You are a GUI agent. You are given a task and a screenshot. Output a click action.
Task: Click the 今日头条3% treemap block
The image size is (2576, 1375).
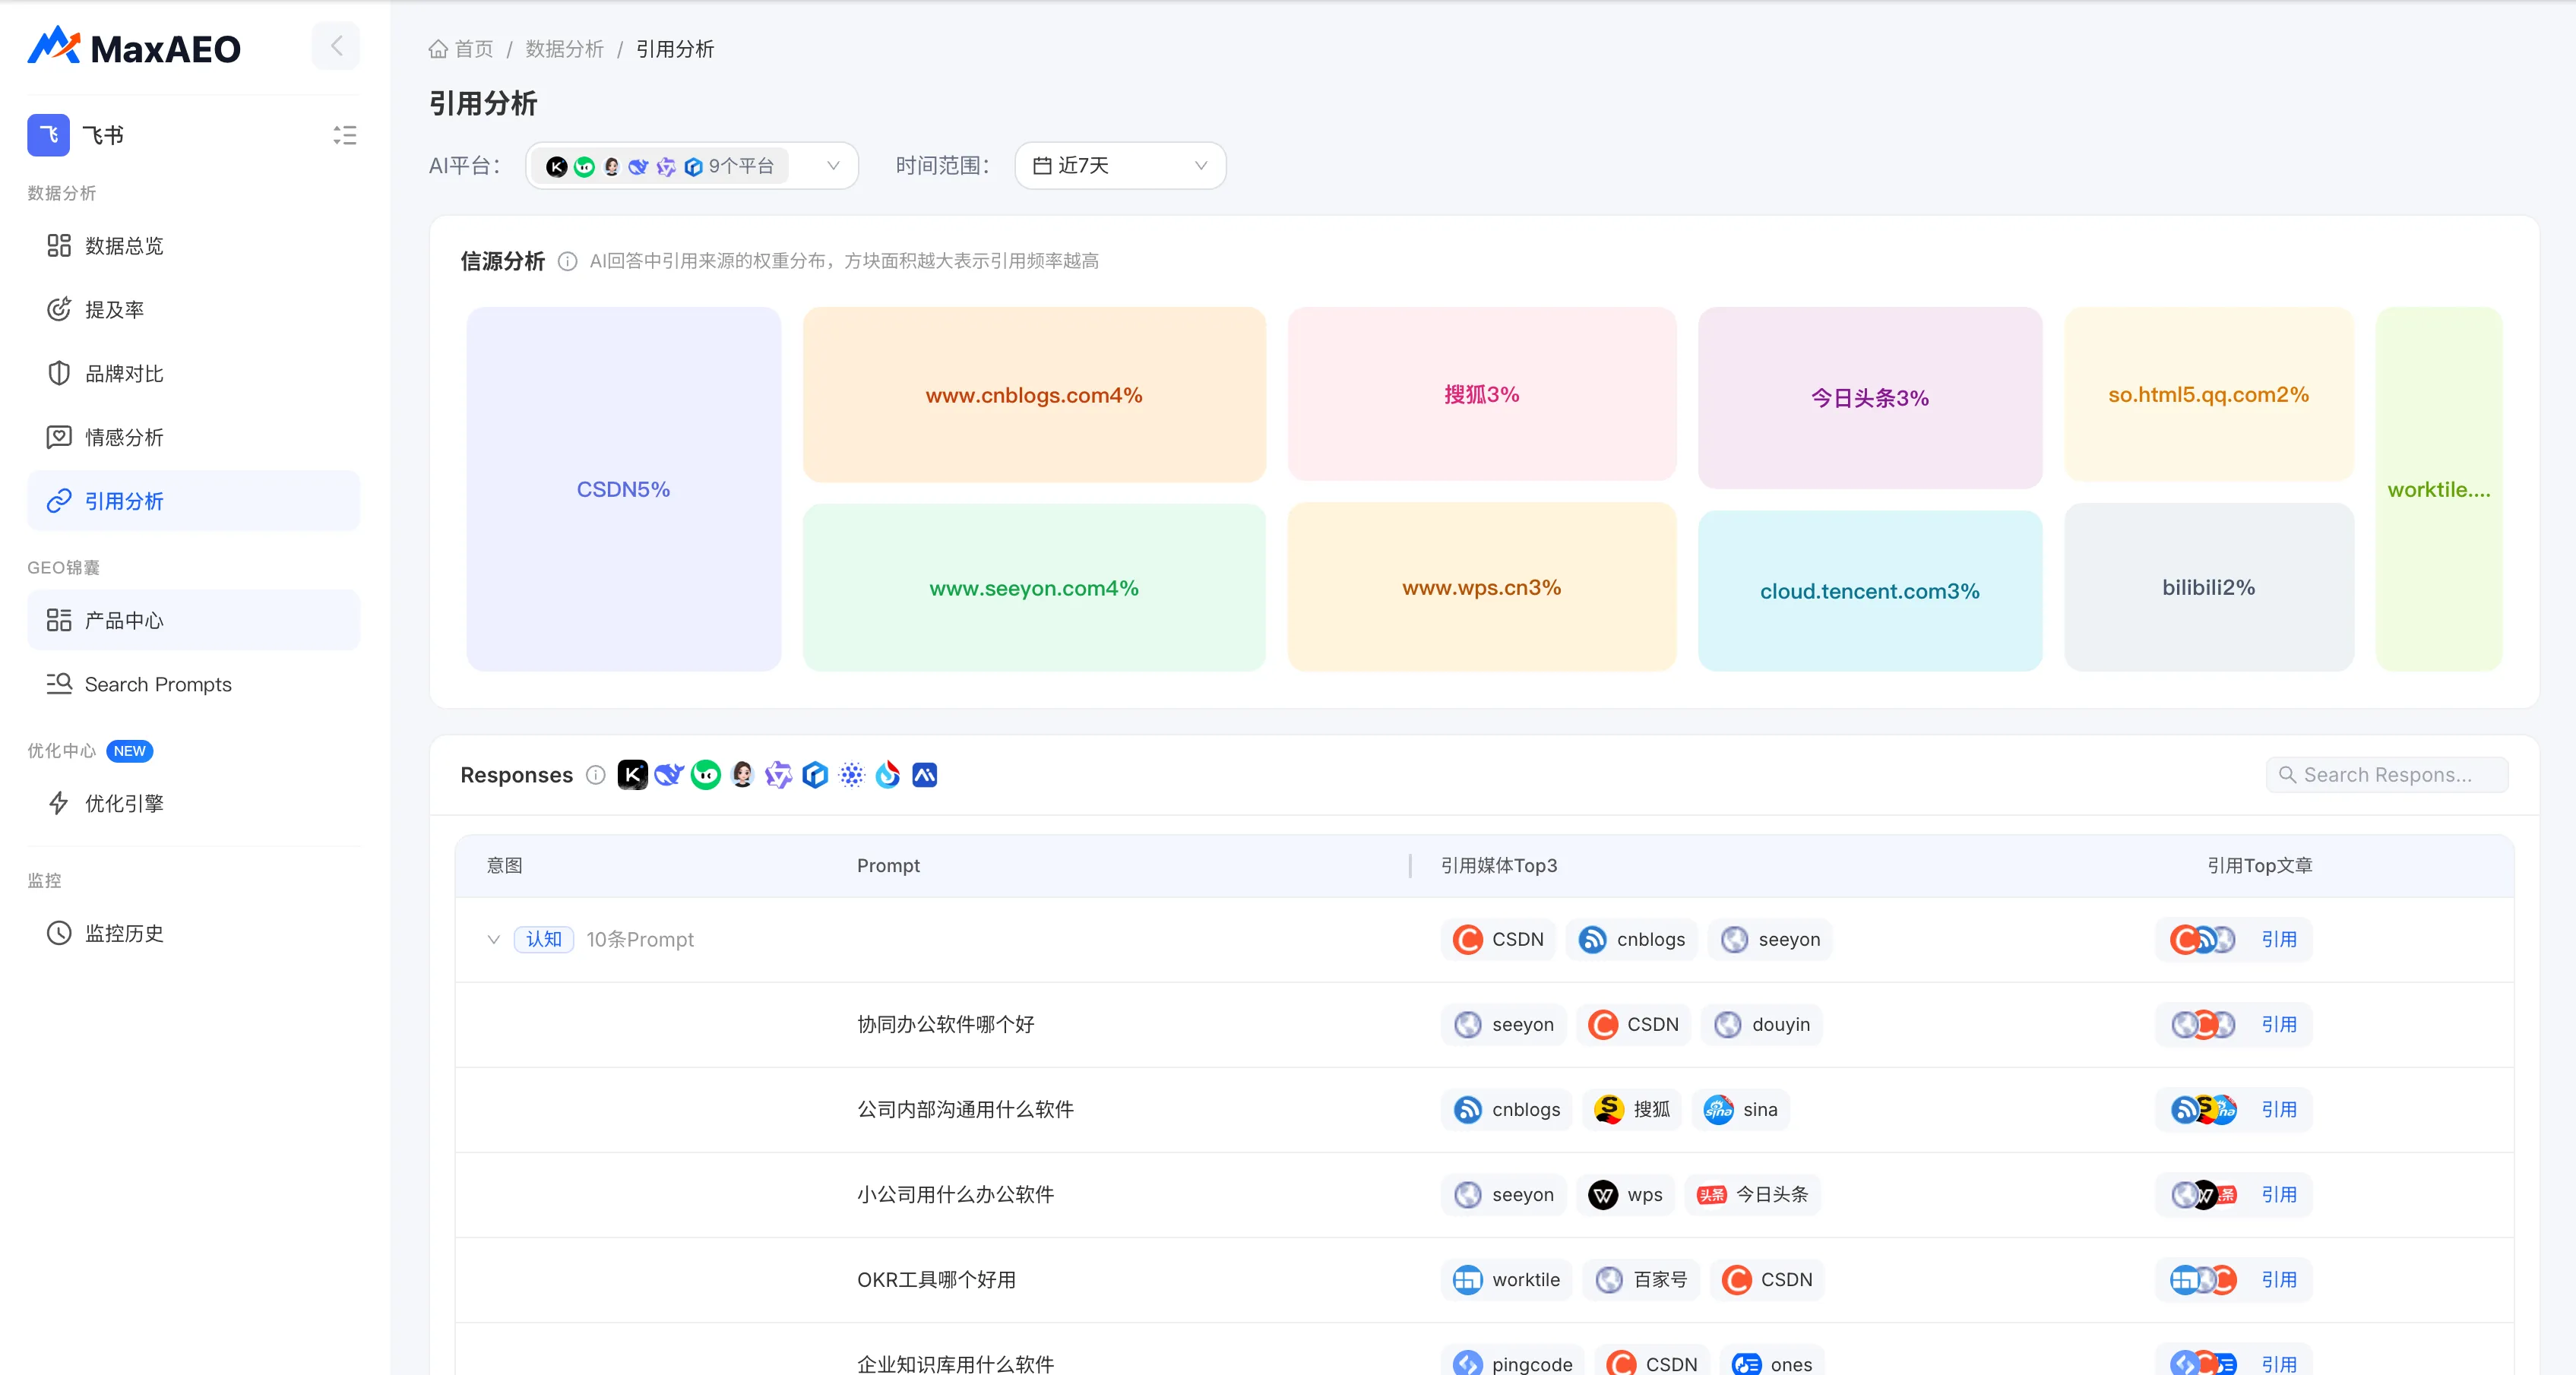click(x=1870, y=398)
